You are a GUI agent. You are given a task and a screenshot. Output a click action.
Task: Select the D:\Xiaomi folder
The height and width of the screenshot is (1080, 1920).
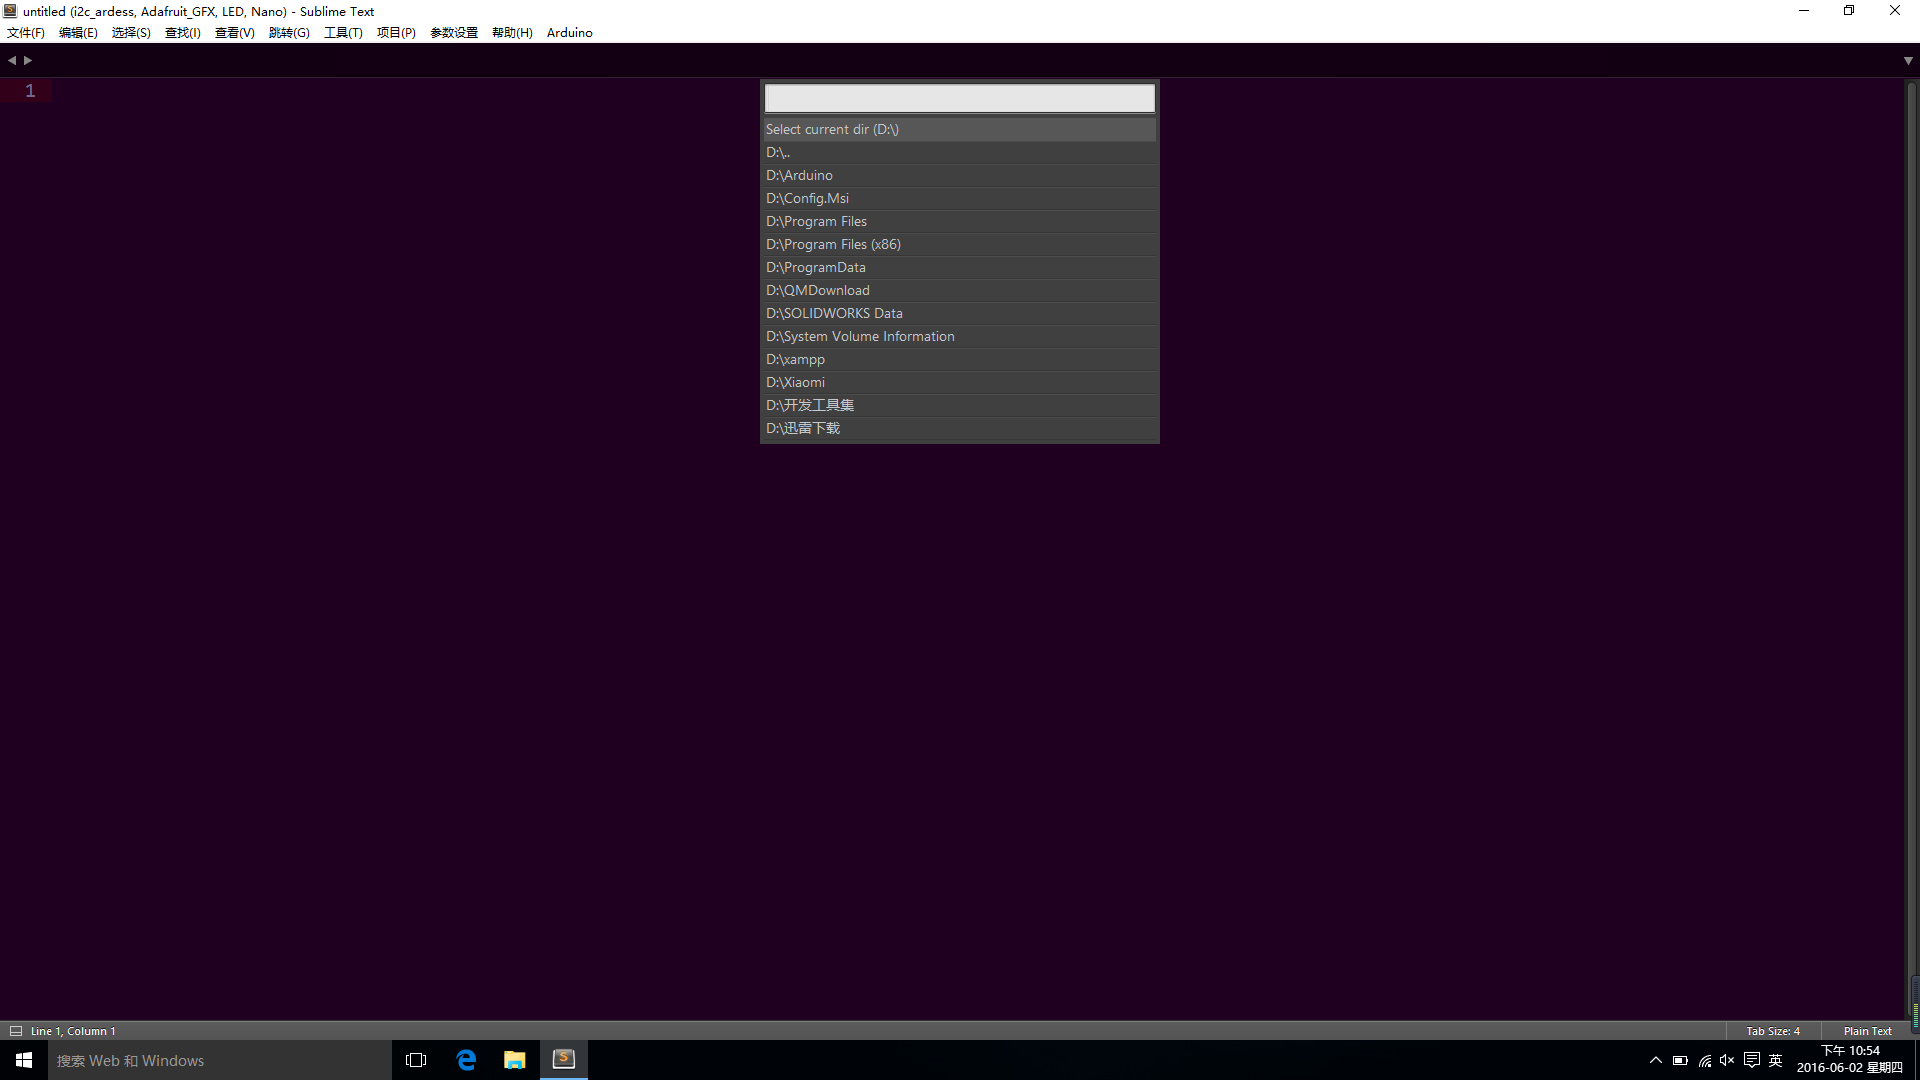pyautogui.click(x=960, y=382)
